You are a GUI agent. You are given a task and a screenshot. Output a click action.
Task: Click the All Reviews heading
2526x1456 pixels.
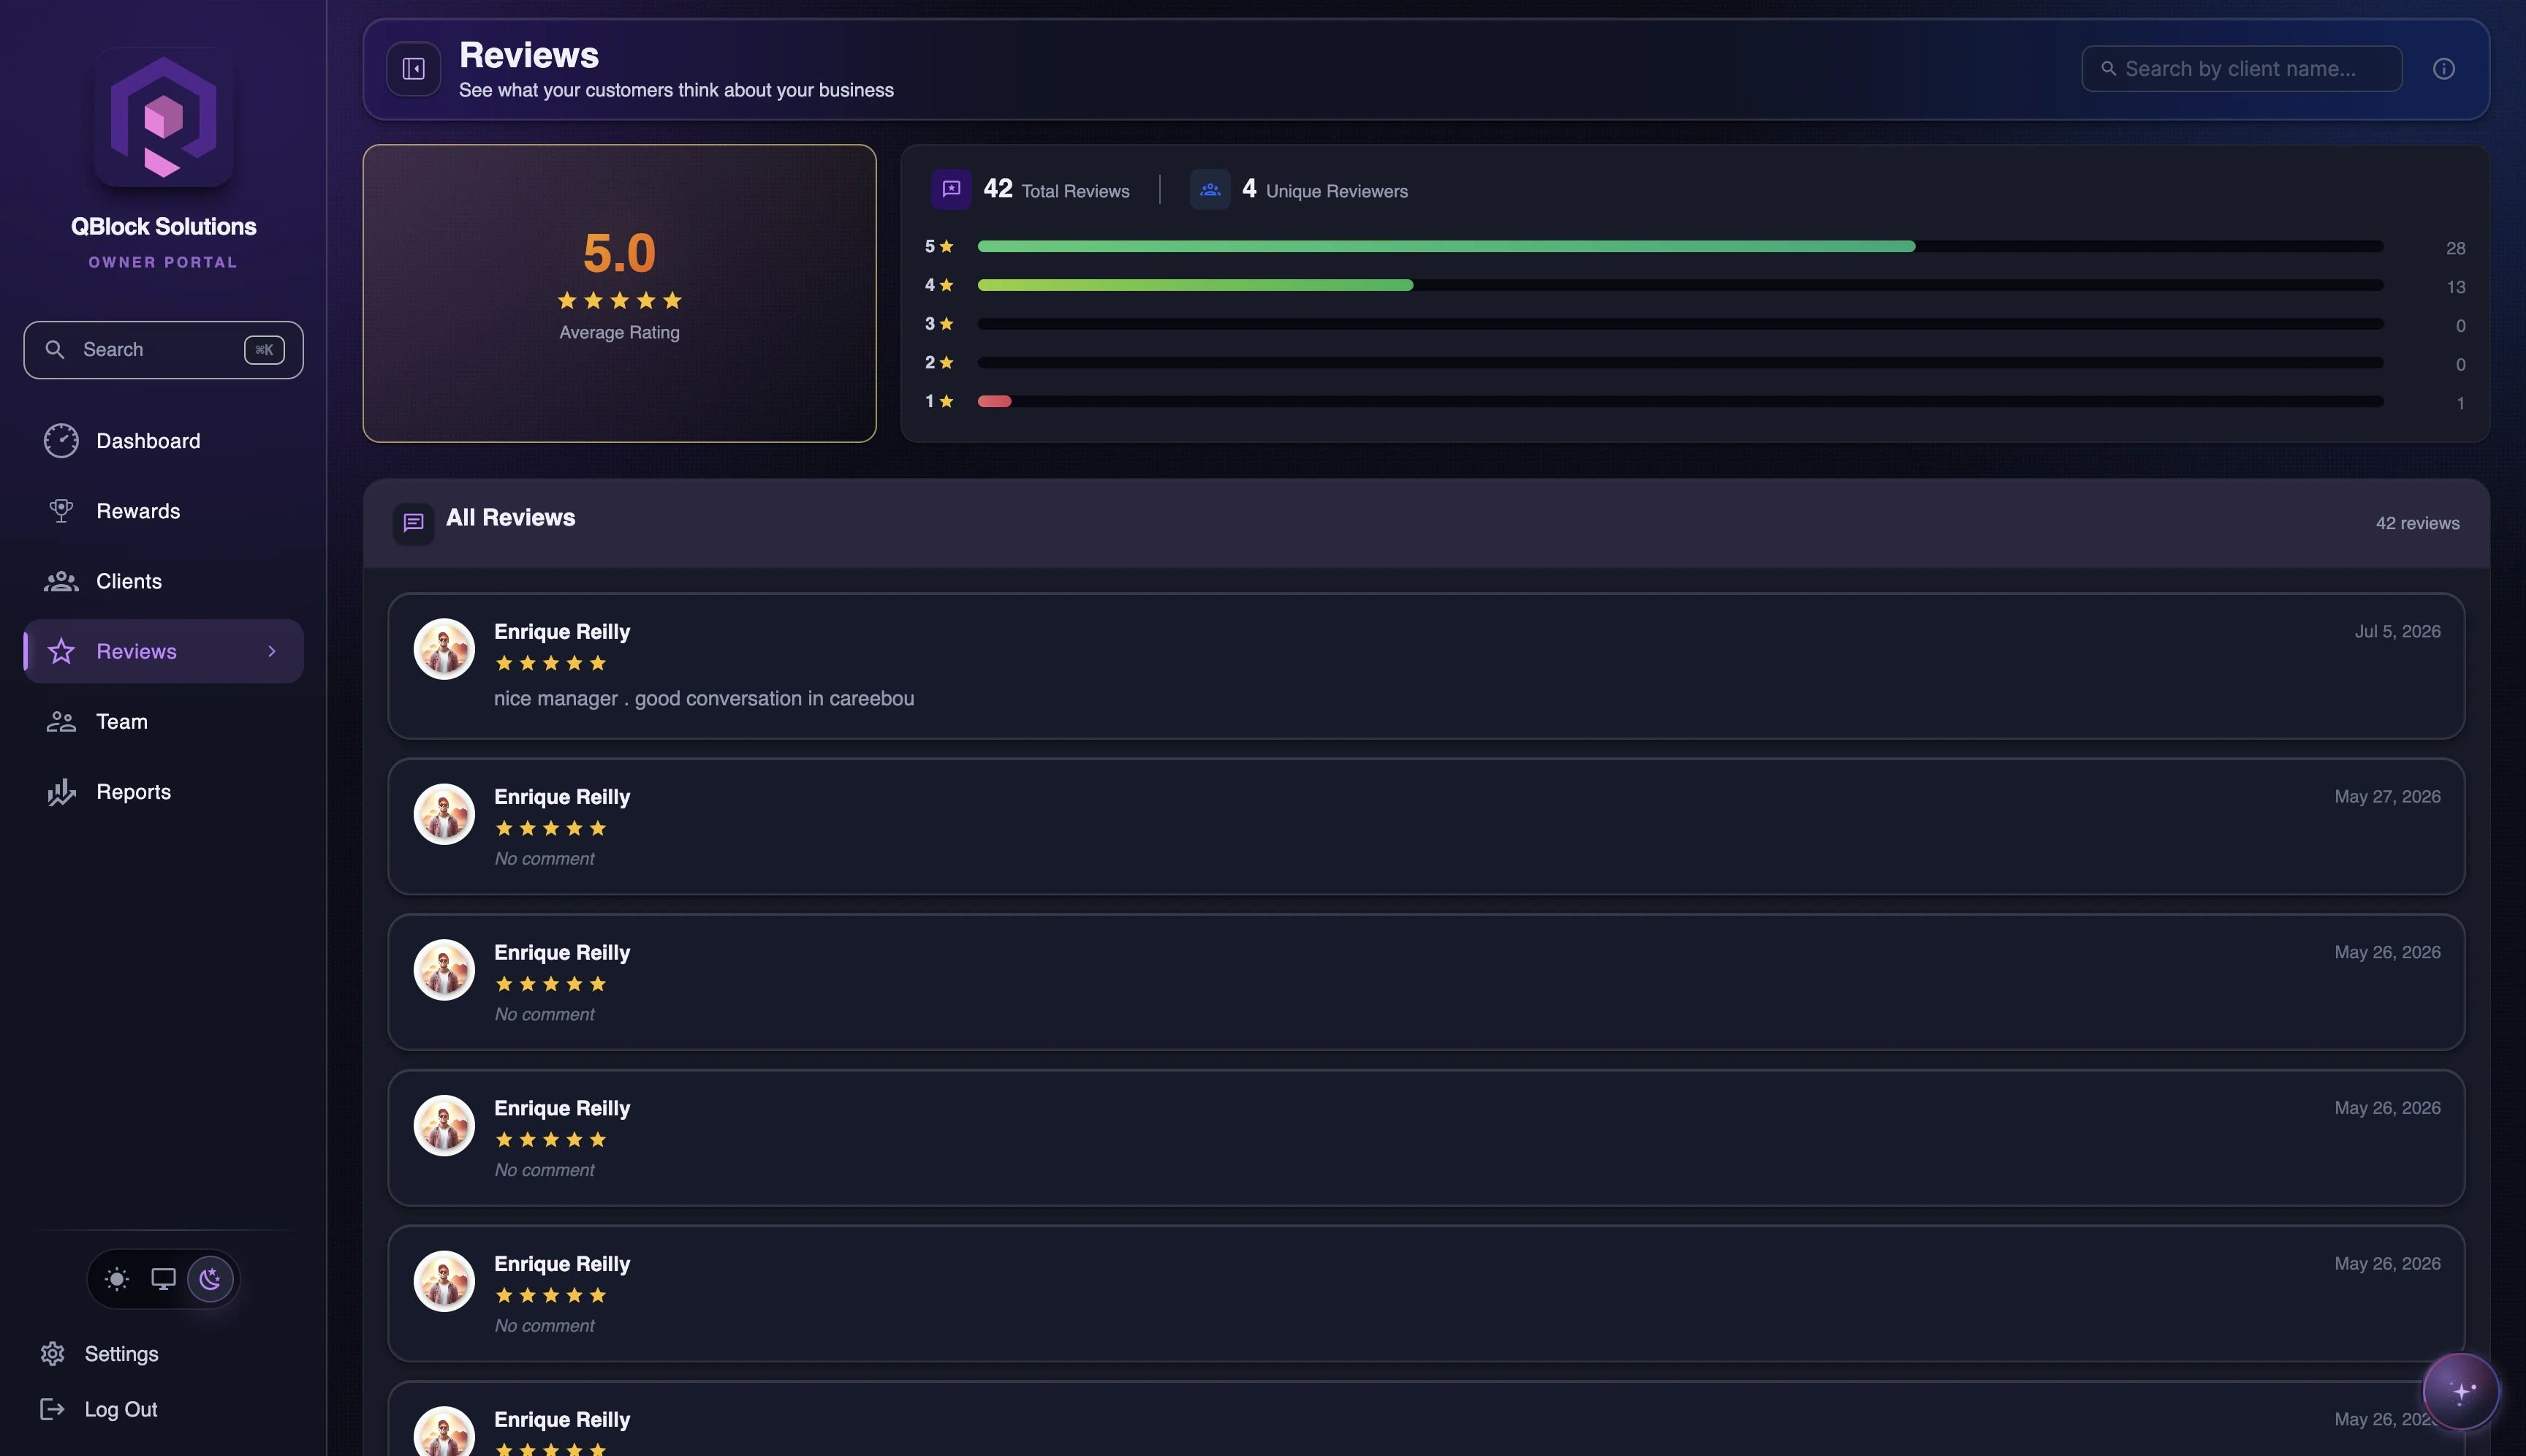coord(510,518)
